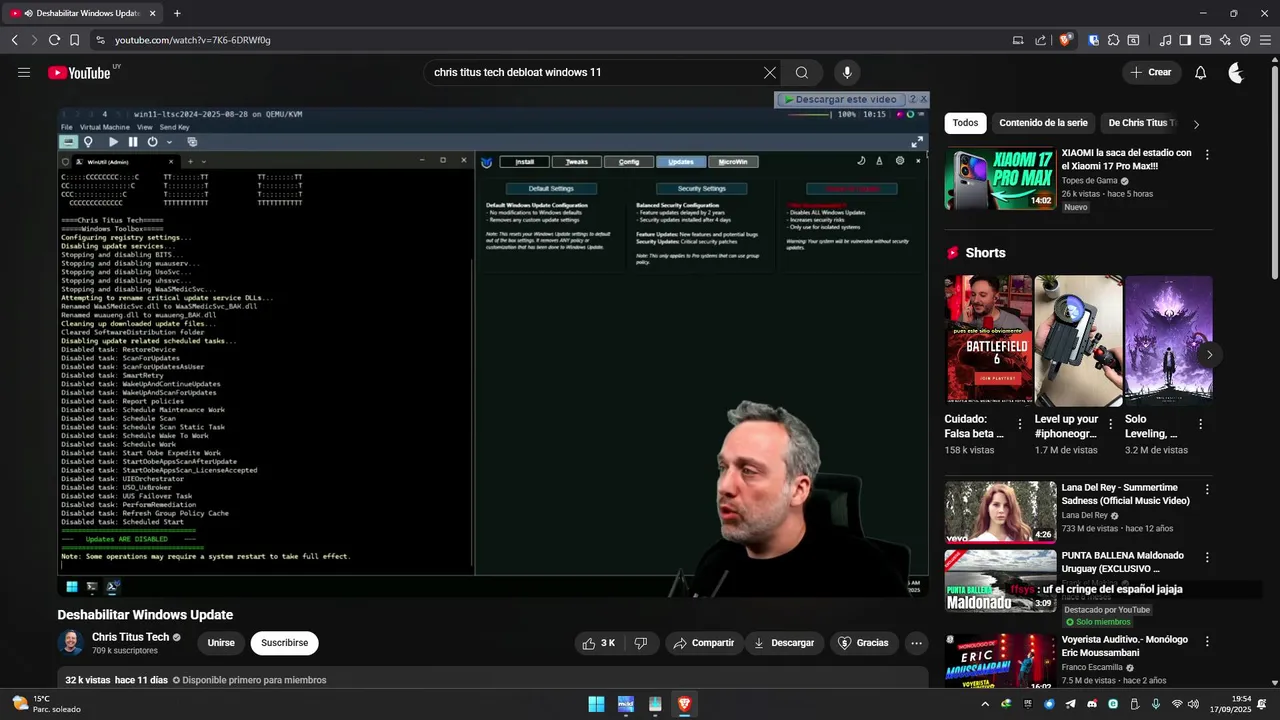1280x720 pixels.
Task: Open Telegram from the system tray
Action: (1071, 704)
